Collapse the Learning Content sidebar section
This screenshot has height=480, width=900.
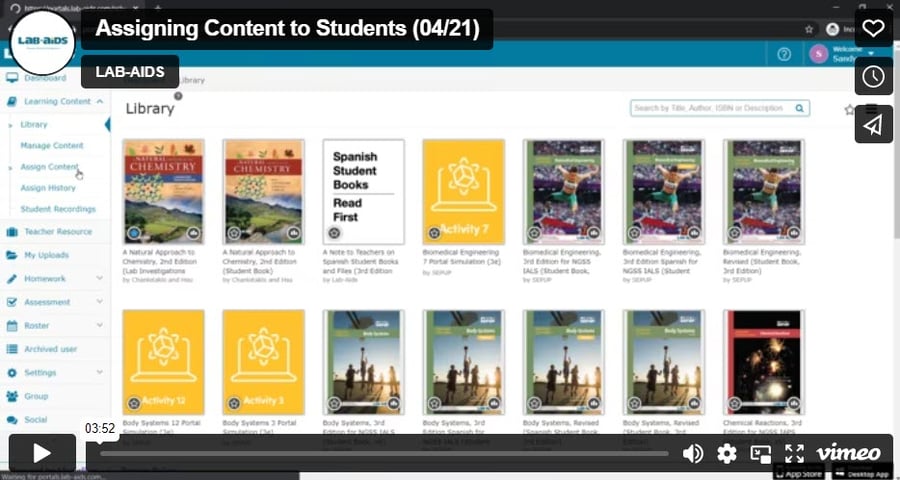(x=99, y=101)
